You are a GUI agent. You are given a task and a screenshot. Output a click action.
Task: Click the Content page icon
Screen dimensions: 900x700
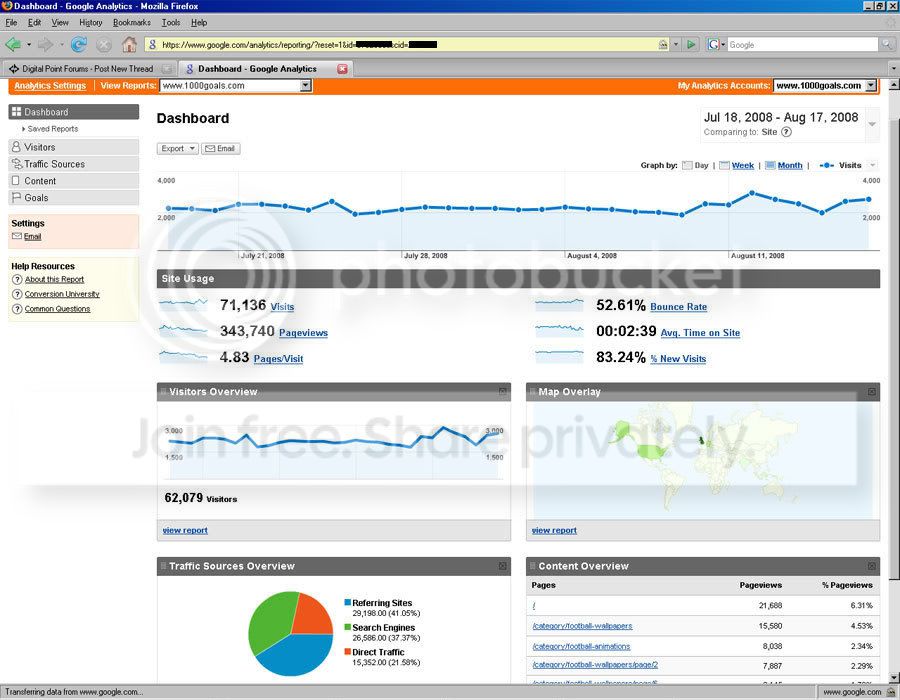(x=16, y=180)
